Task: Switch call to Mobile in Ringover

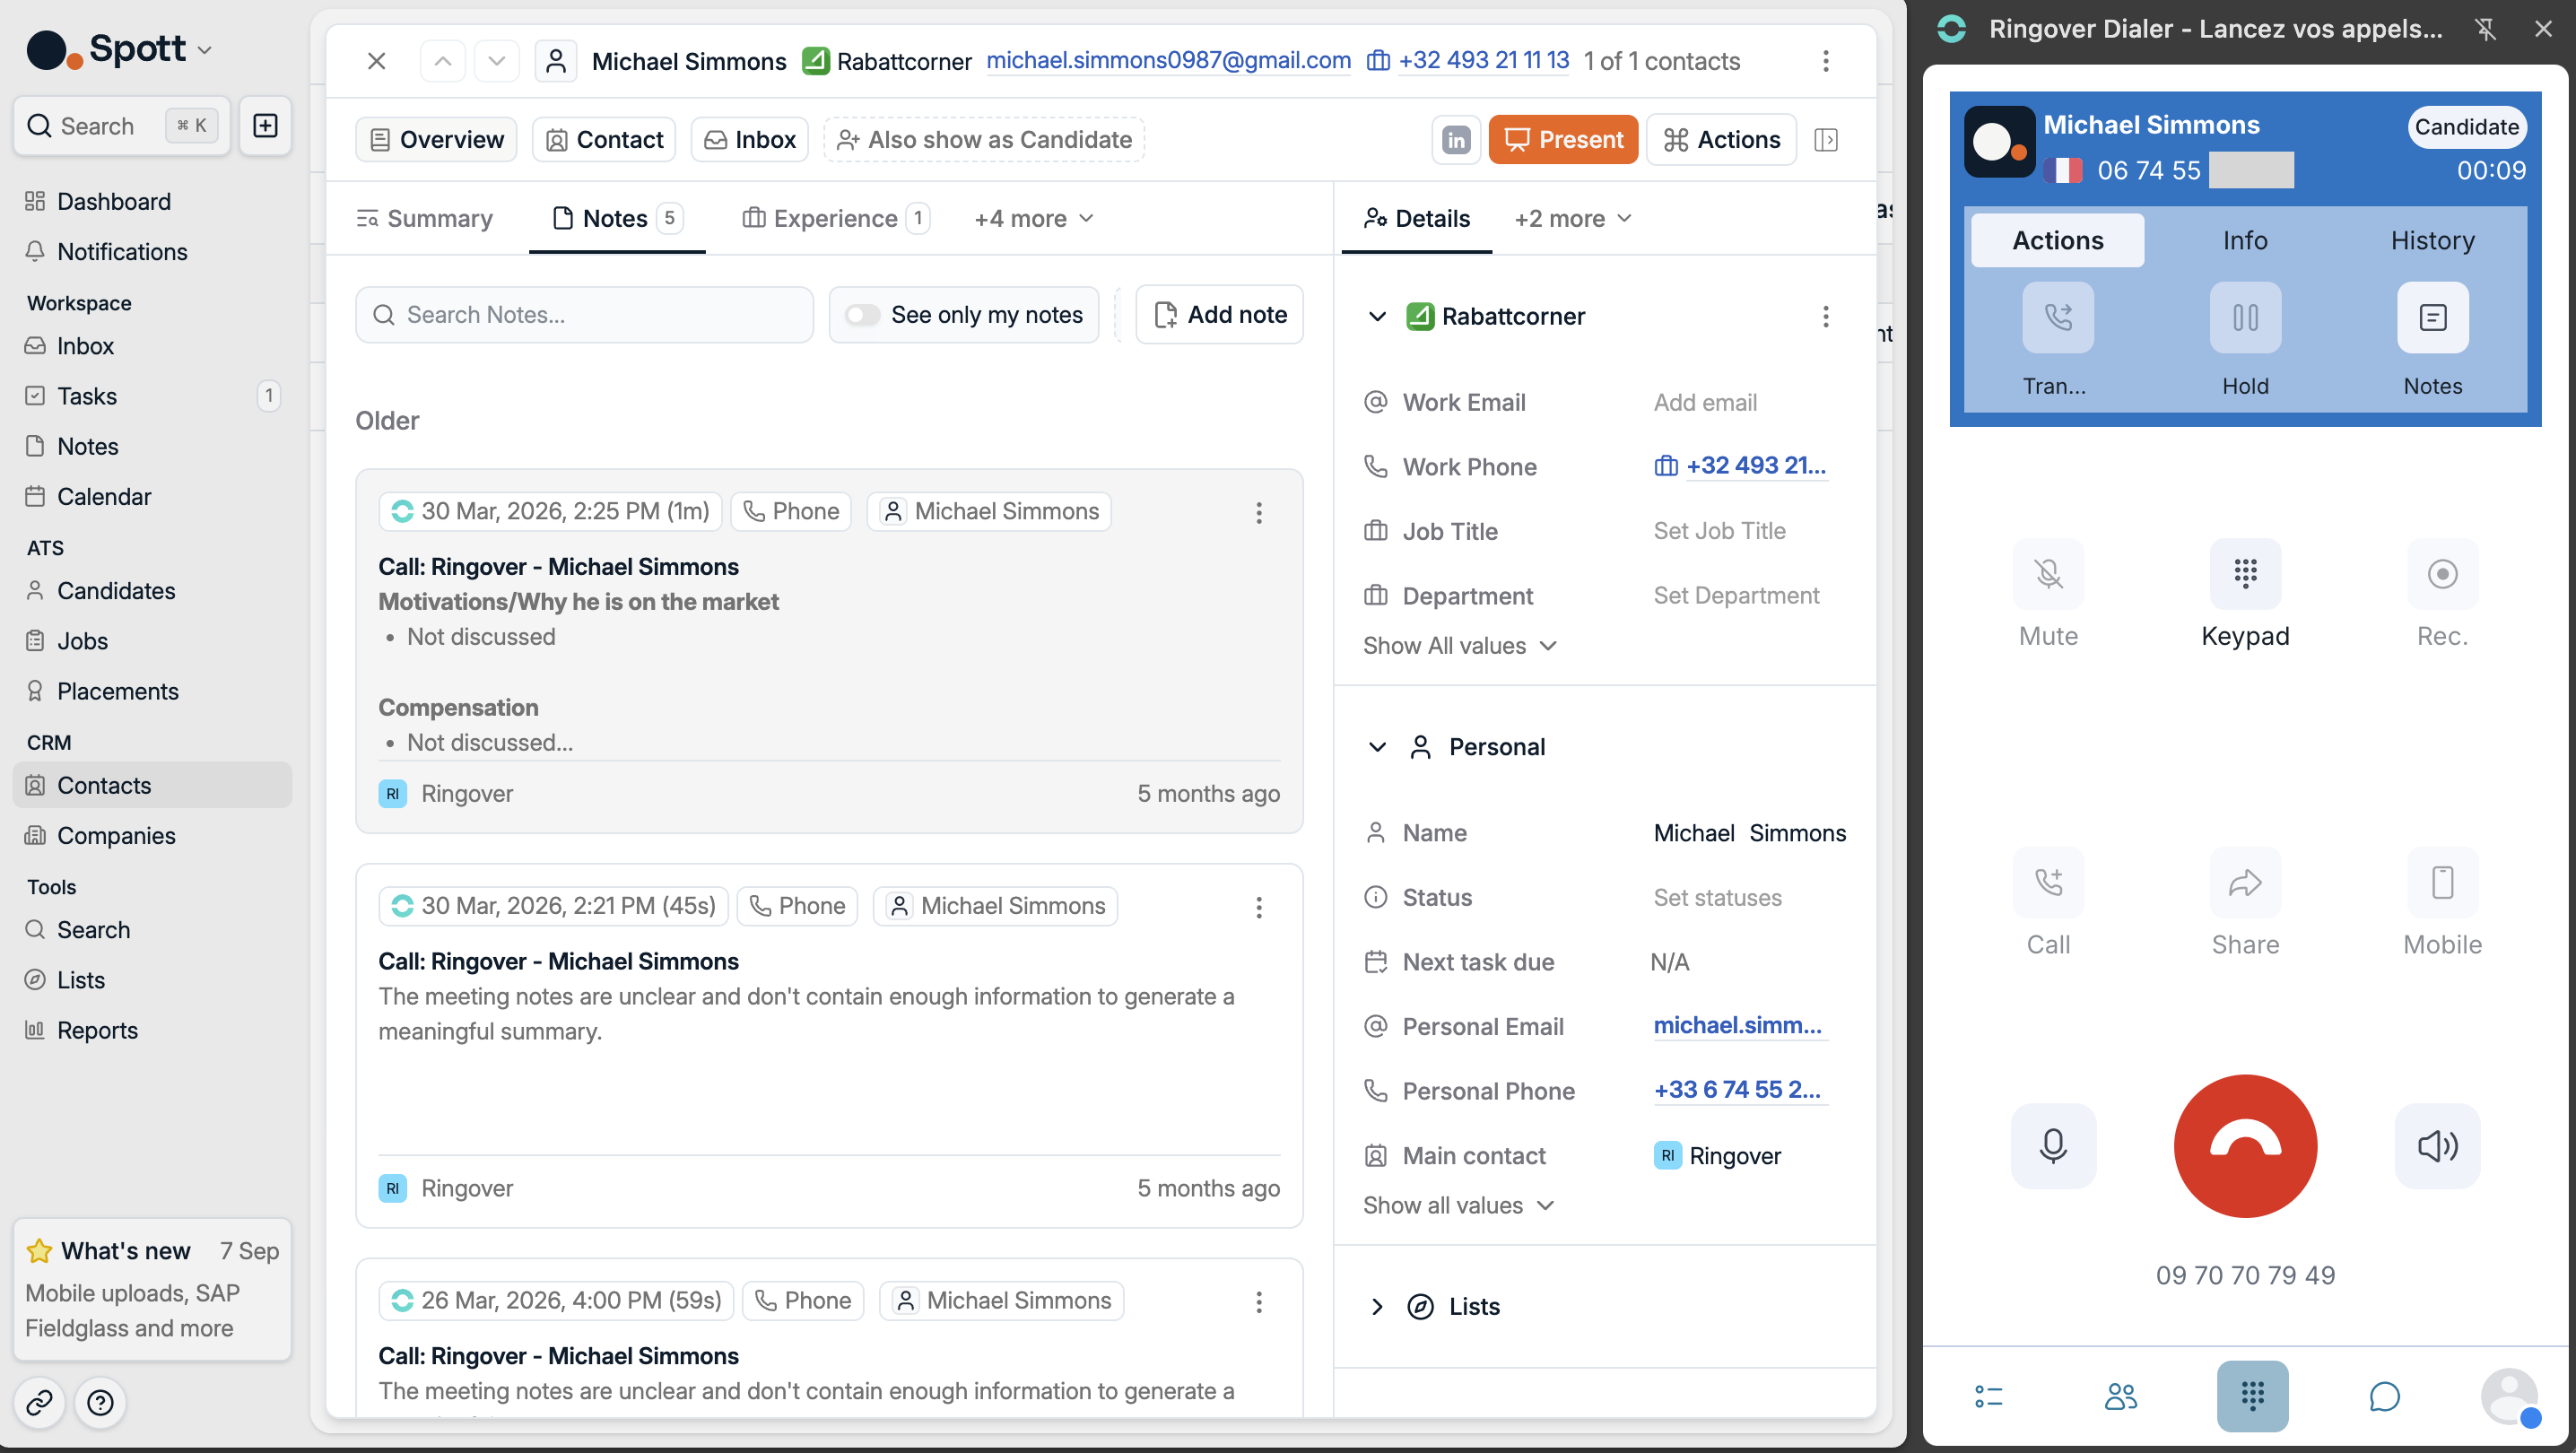Action: click(x=2442, y=883)
